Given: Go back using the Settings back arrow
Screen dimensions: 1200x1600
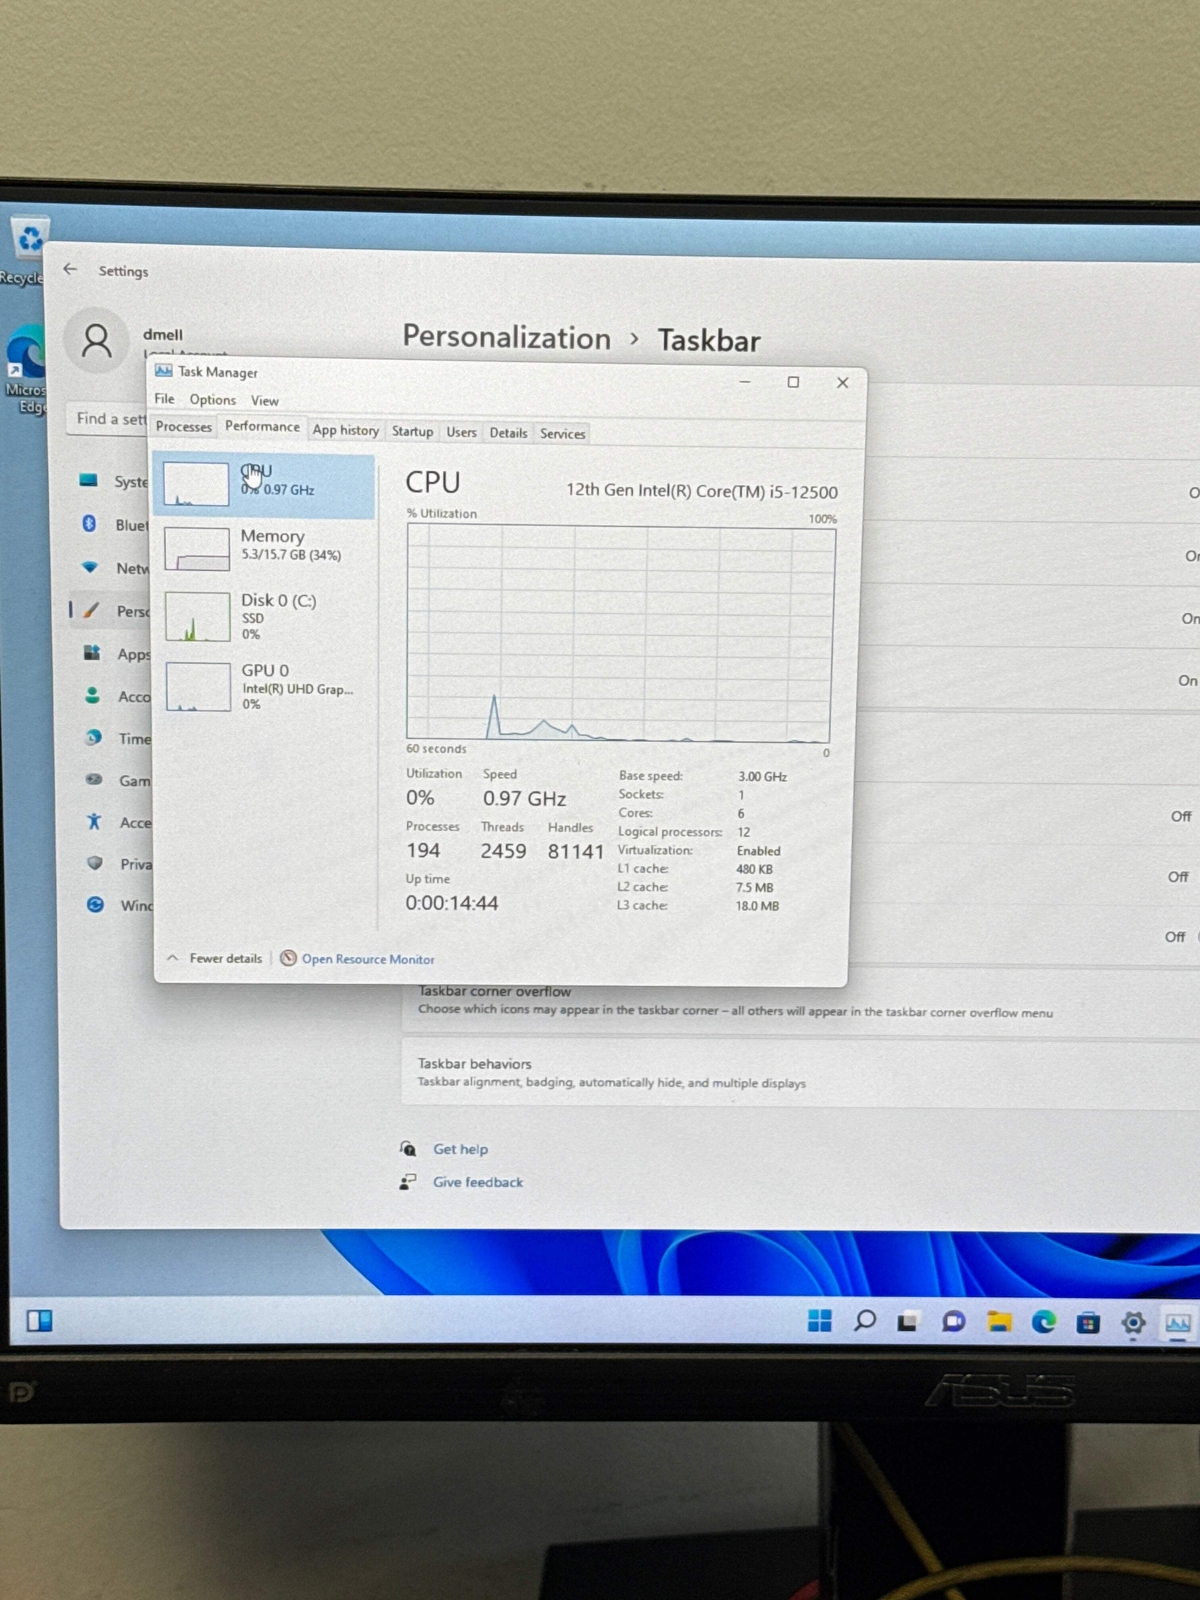Looking at the screenshot, I should [70, 269].
